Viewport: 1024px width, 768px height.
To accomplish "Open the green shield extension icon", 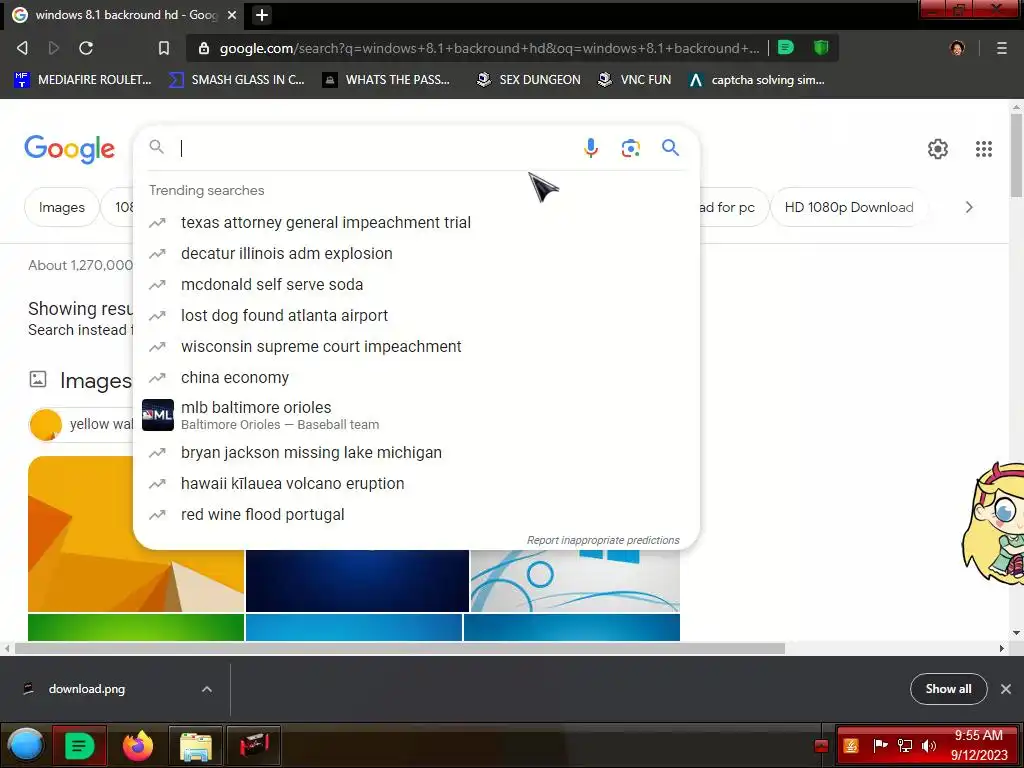I will [821, 47].
